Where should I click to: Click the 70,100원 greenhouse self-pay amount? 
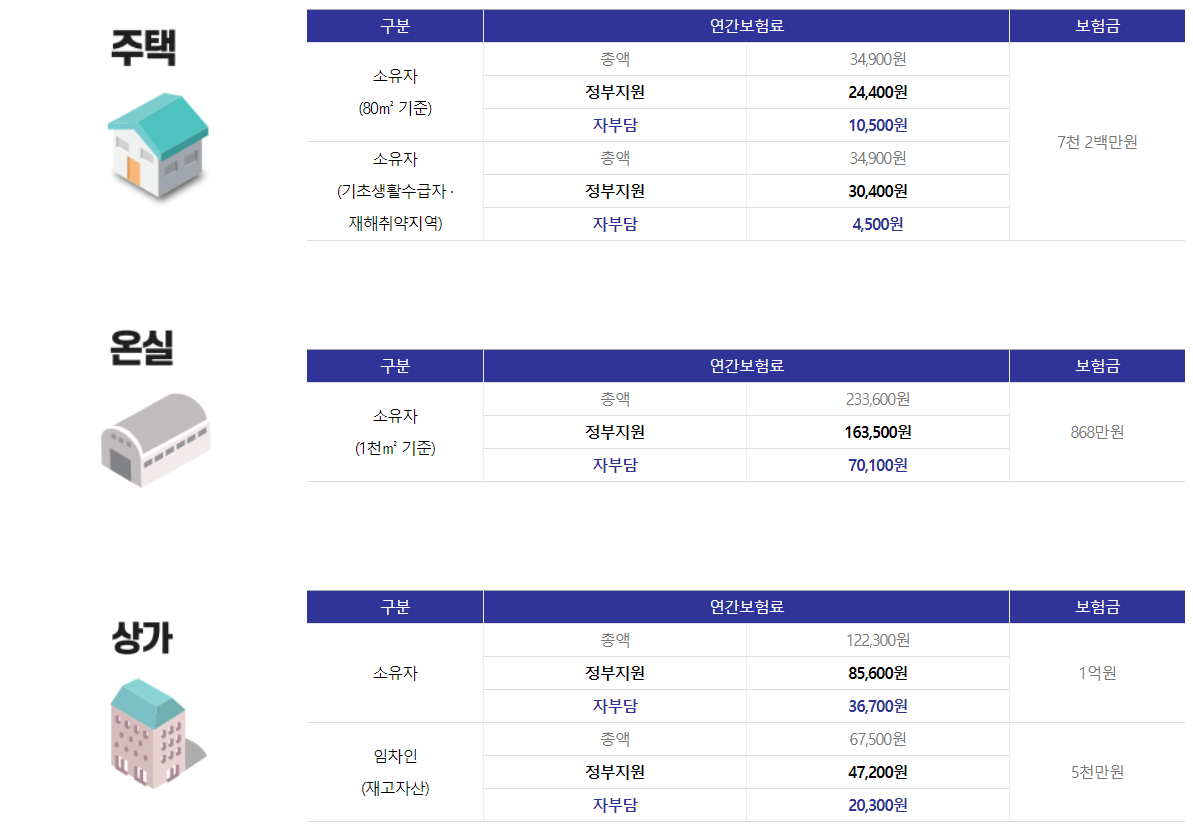(878, 465)
